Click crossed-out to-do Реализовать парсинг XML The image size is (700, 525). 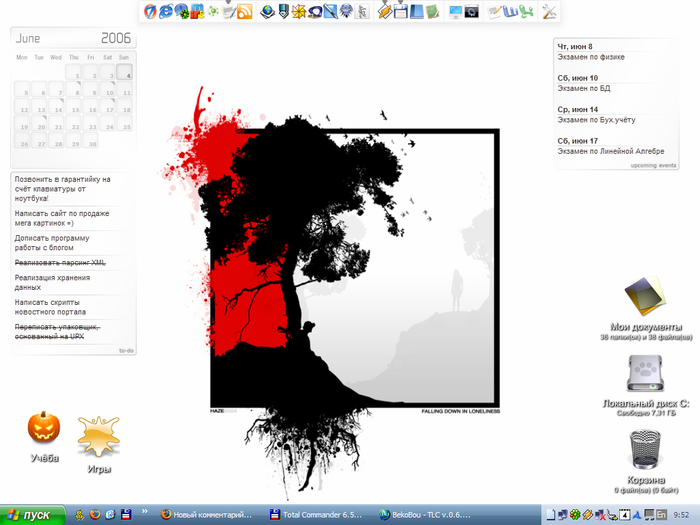tap(60, 262)
